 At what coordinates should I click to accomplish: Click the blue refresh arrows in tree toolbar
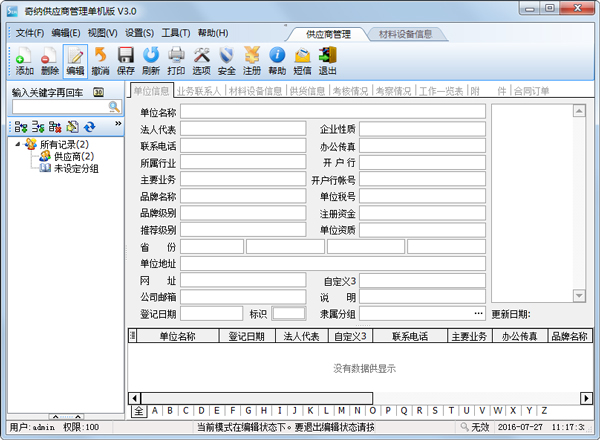90,127
